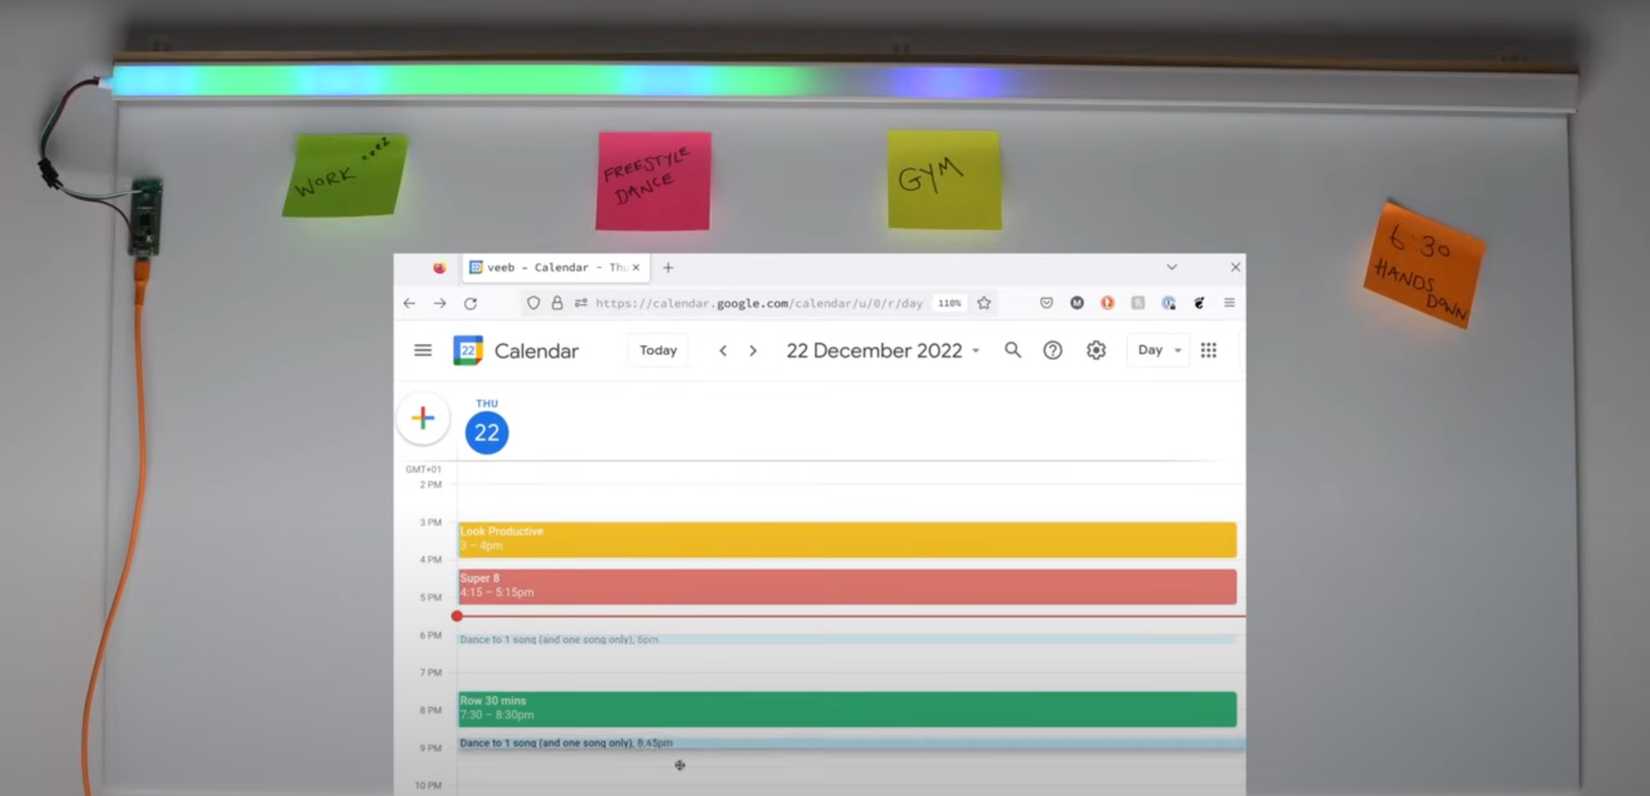This screenshot has height=796, width=1650.
Task: Click the THU day label
Action: click(x=487, y=403)
